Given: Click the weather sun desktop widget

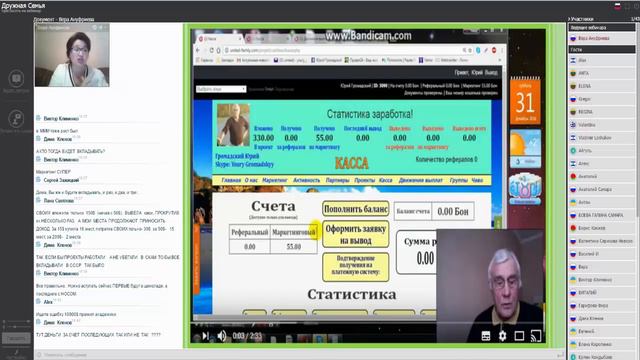Looking at the screenshot, I should [525, 148].
